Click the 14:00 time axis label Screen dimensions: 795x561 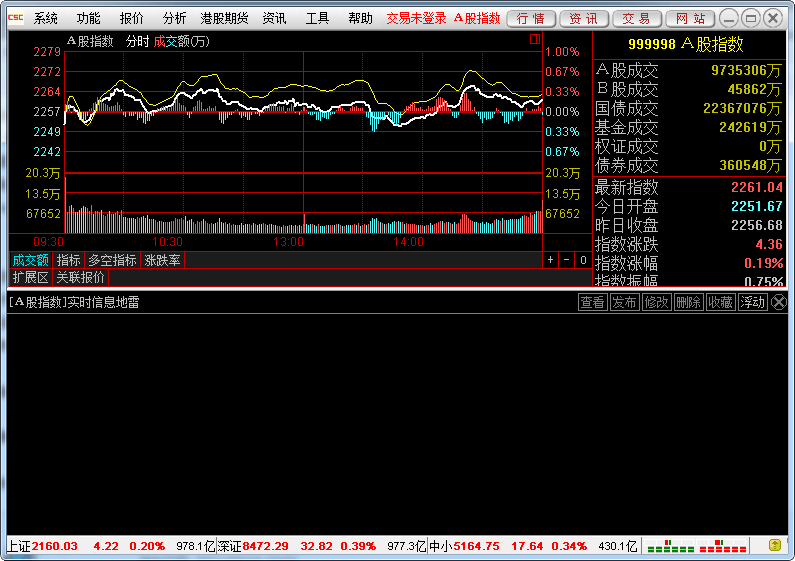point(408,242)
